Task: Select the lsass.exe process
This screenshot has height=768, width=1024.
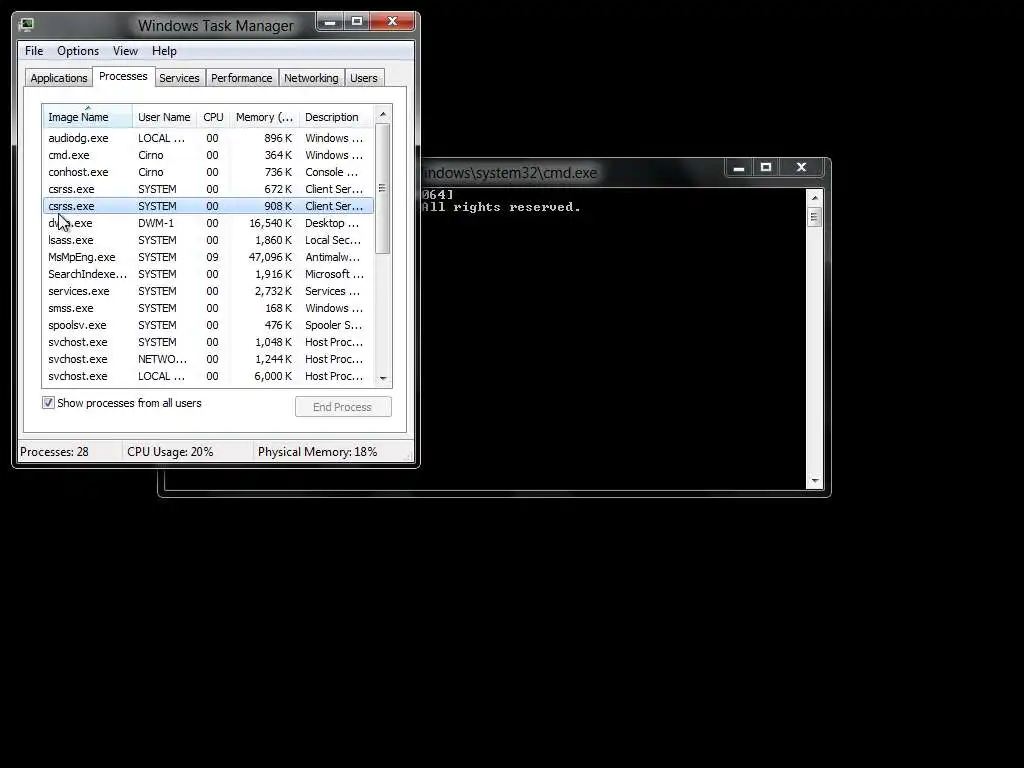Action: coord(208,240)
